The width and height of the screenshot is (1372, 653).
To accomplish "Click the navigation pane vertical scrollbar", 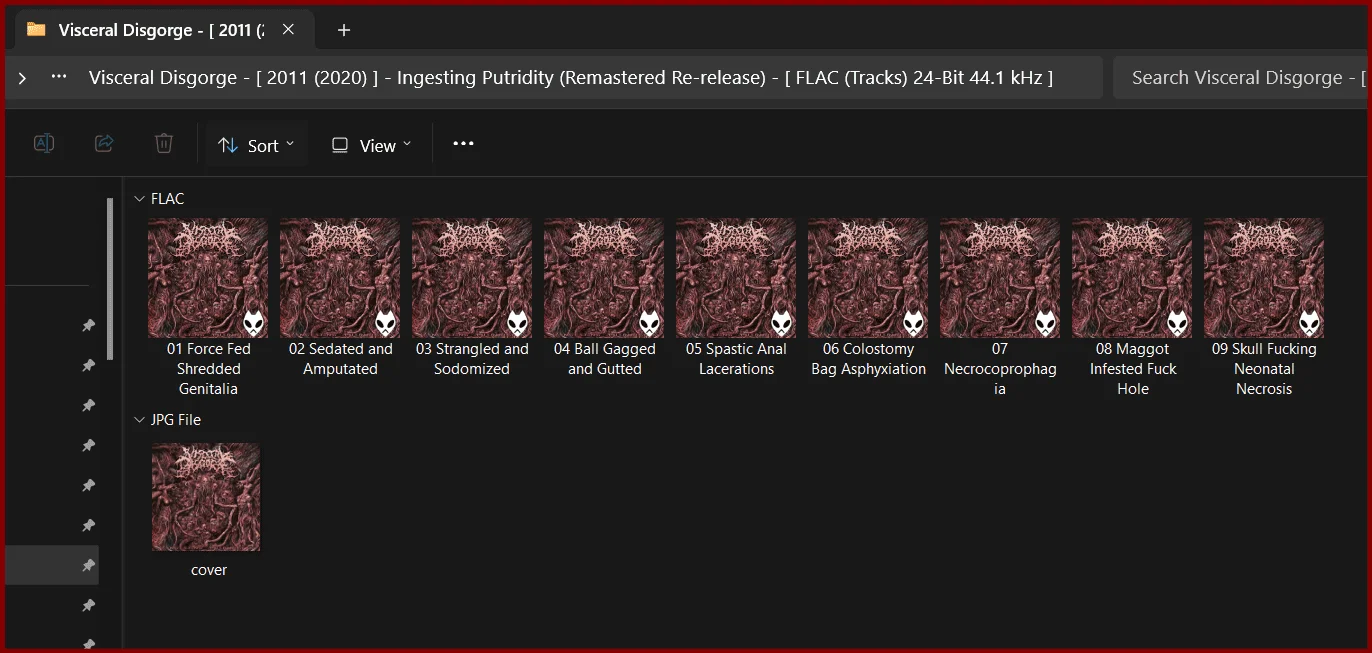I will click(110, 278).
